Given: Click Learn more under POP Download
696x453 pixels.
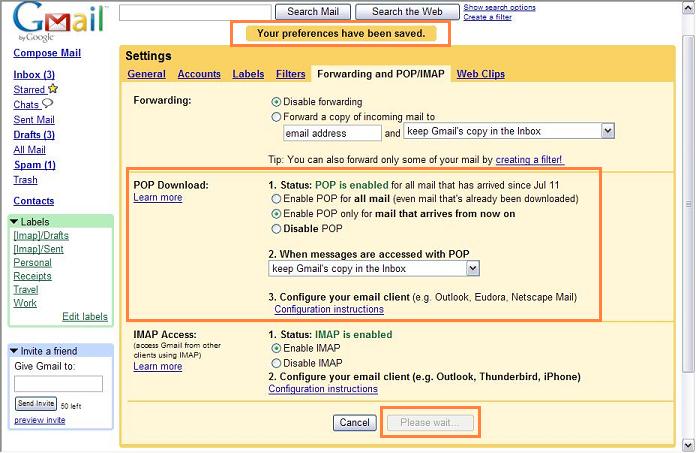Looking at the screenshot, I should click(x=158, y=197).
